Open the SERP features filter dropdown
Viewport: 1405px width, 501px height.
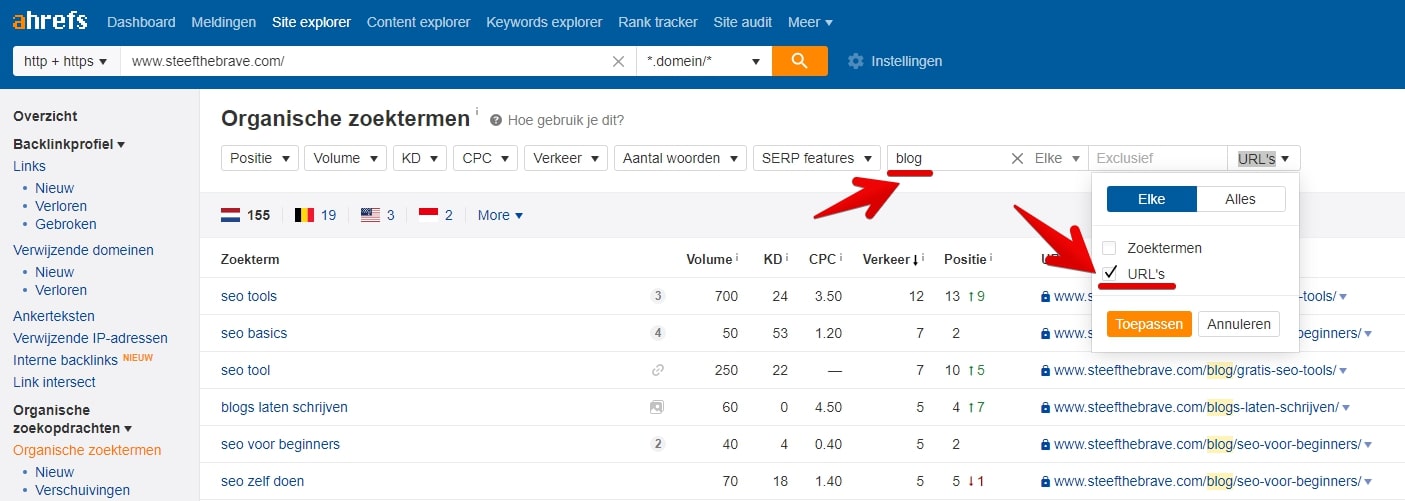[817, 158]
